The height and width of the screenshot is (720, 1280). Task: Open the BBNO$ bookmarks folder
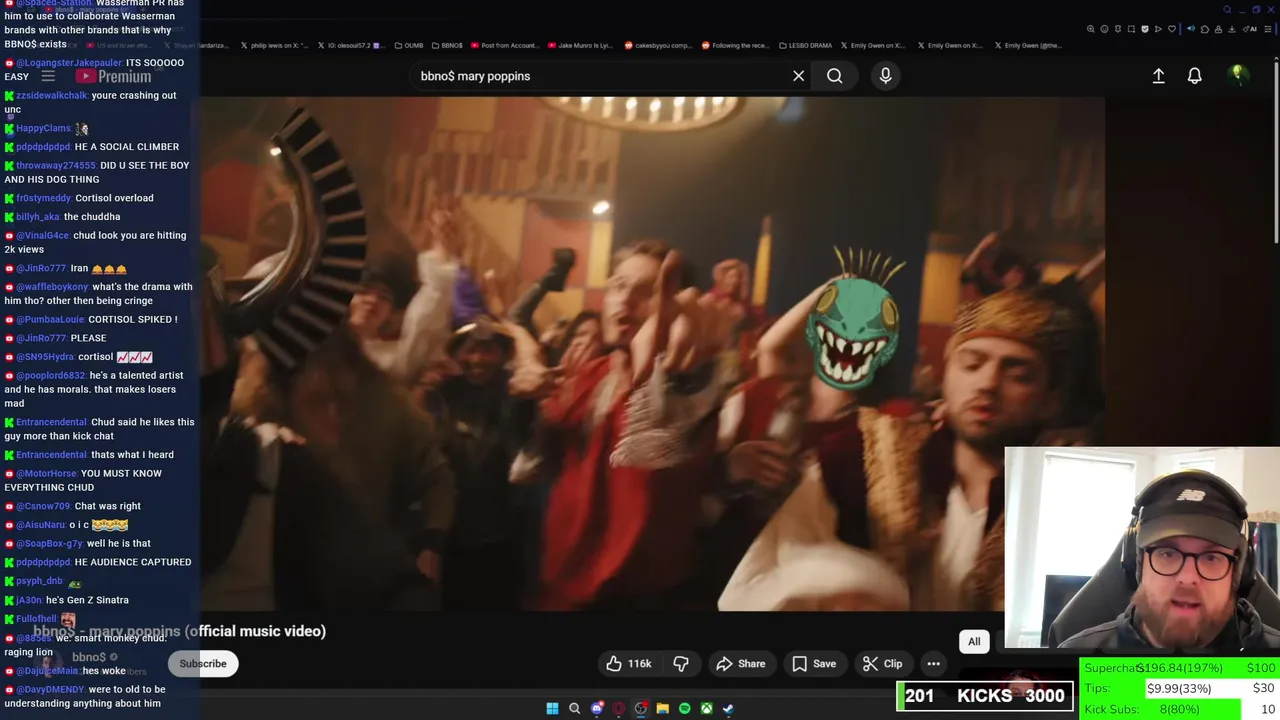446,45
